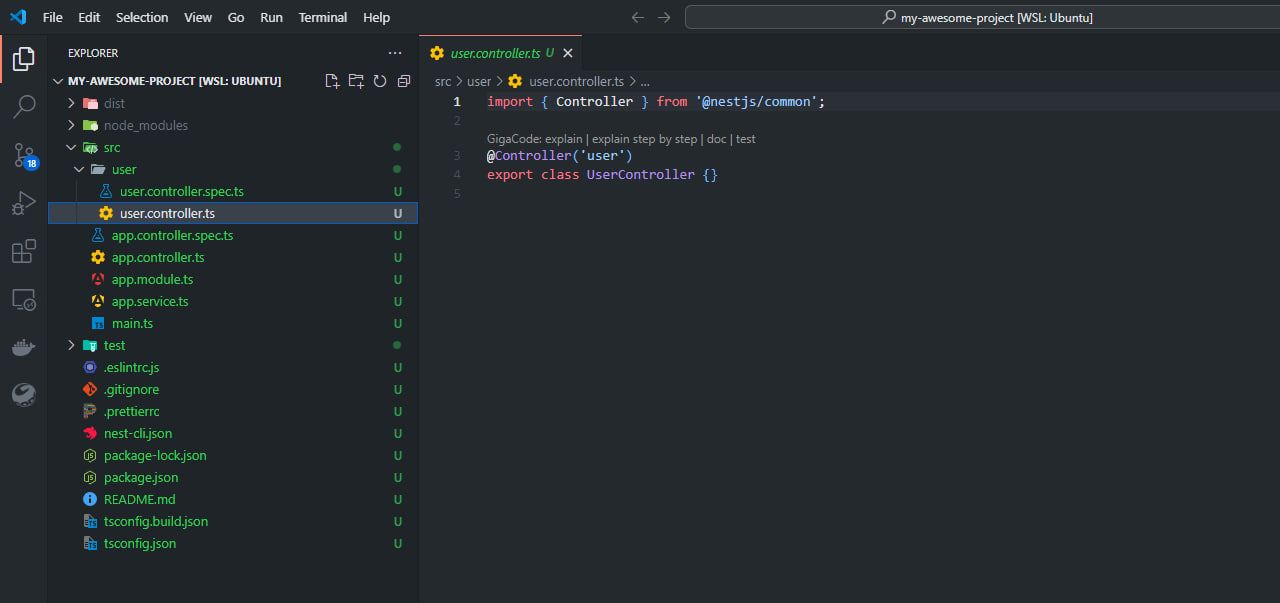Click New File icon in explorer header
This screenshot has height=603, width=1280.
point(332,81)
